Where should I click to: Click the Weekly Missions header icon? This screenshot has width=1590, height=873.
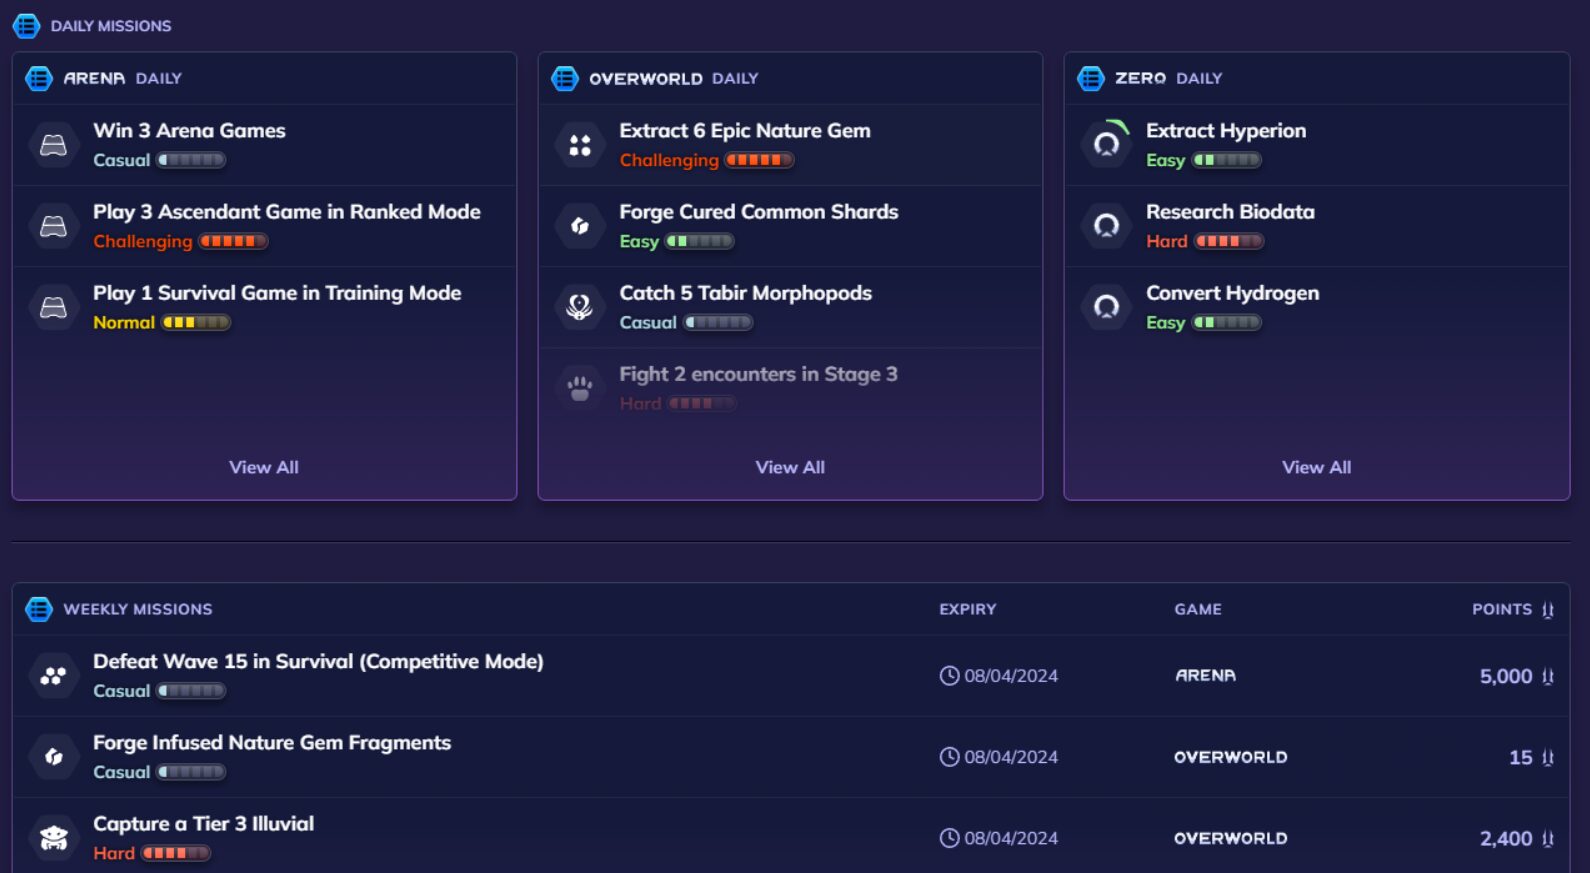point(39,609)
